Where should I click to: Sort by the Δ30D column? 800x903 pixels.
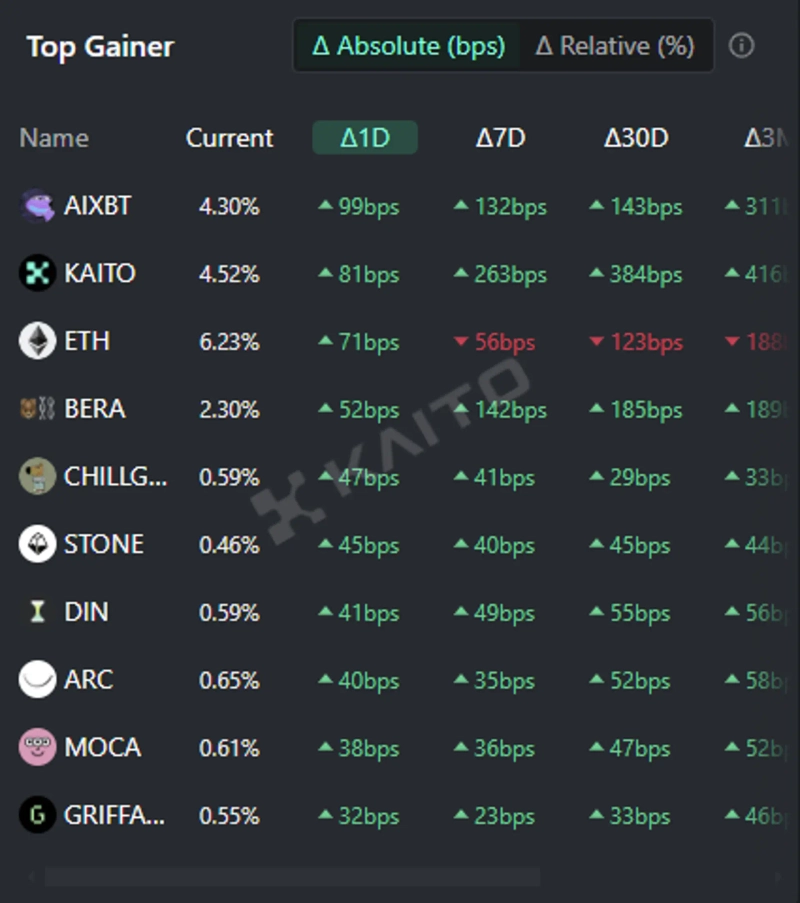coord(636,138)
